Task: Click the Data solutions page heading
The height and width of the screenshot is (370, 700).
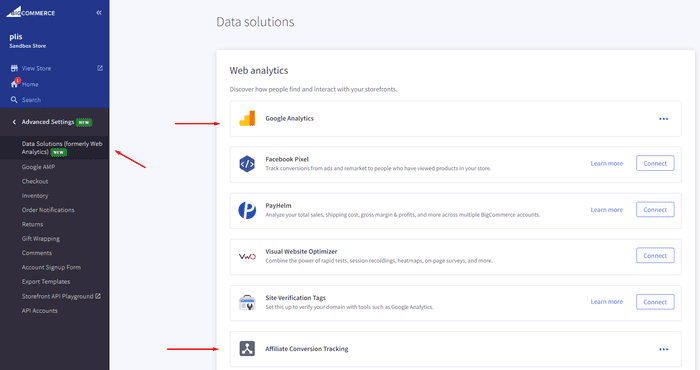Action: point(255,22)
